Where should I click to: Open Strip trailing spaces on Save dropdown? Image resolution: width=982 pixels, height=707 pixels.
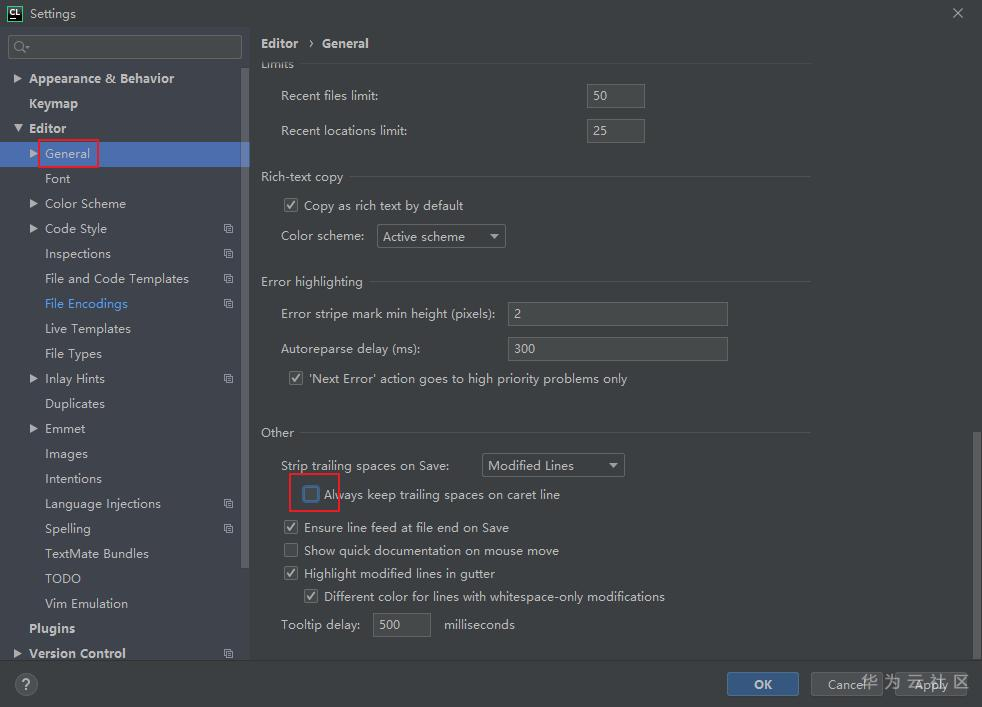pyautogui.click(x=553, y=466)
